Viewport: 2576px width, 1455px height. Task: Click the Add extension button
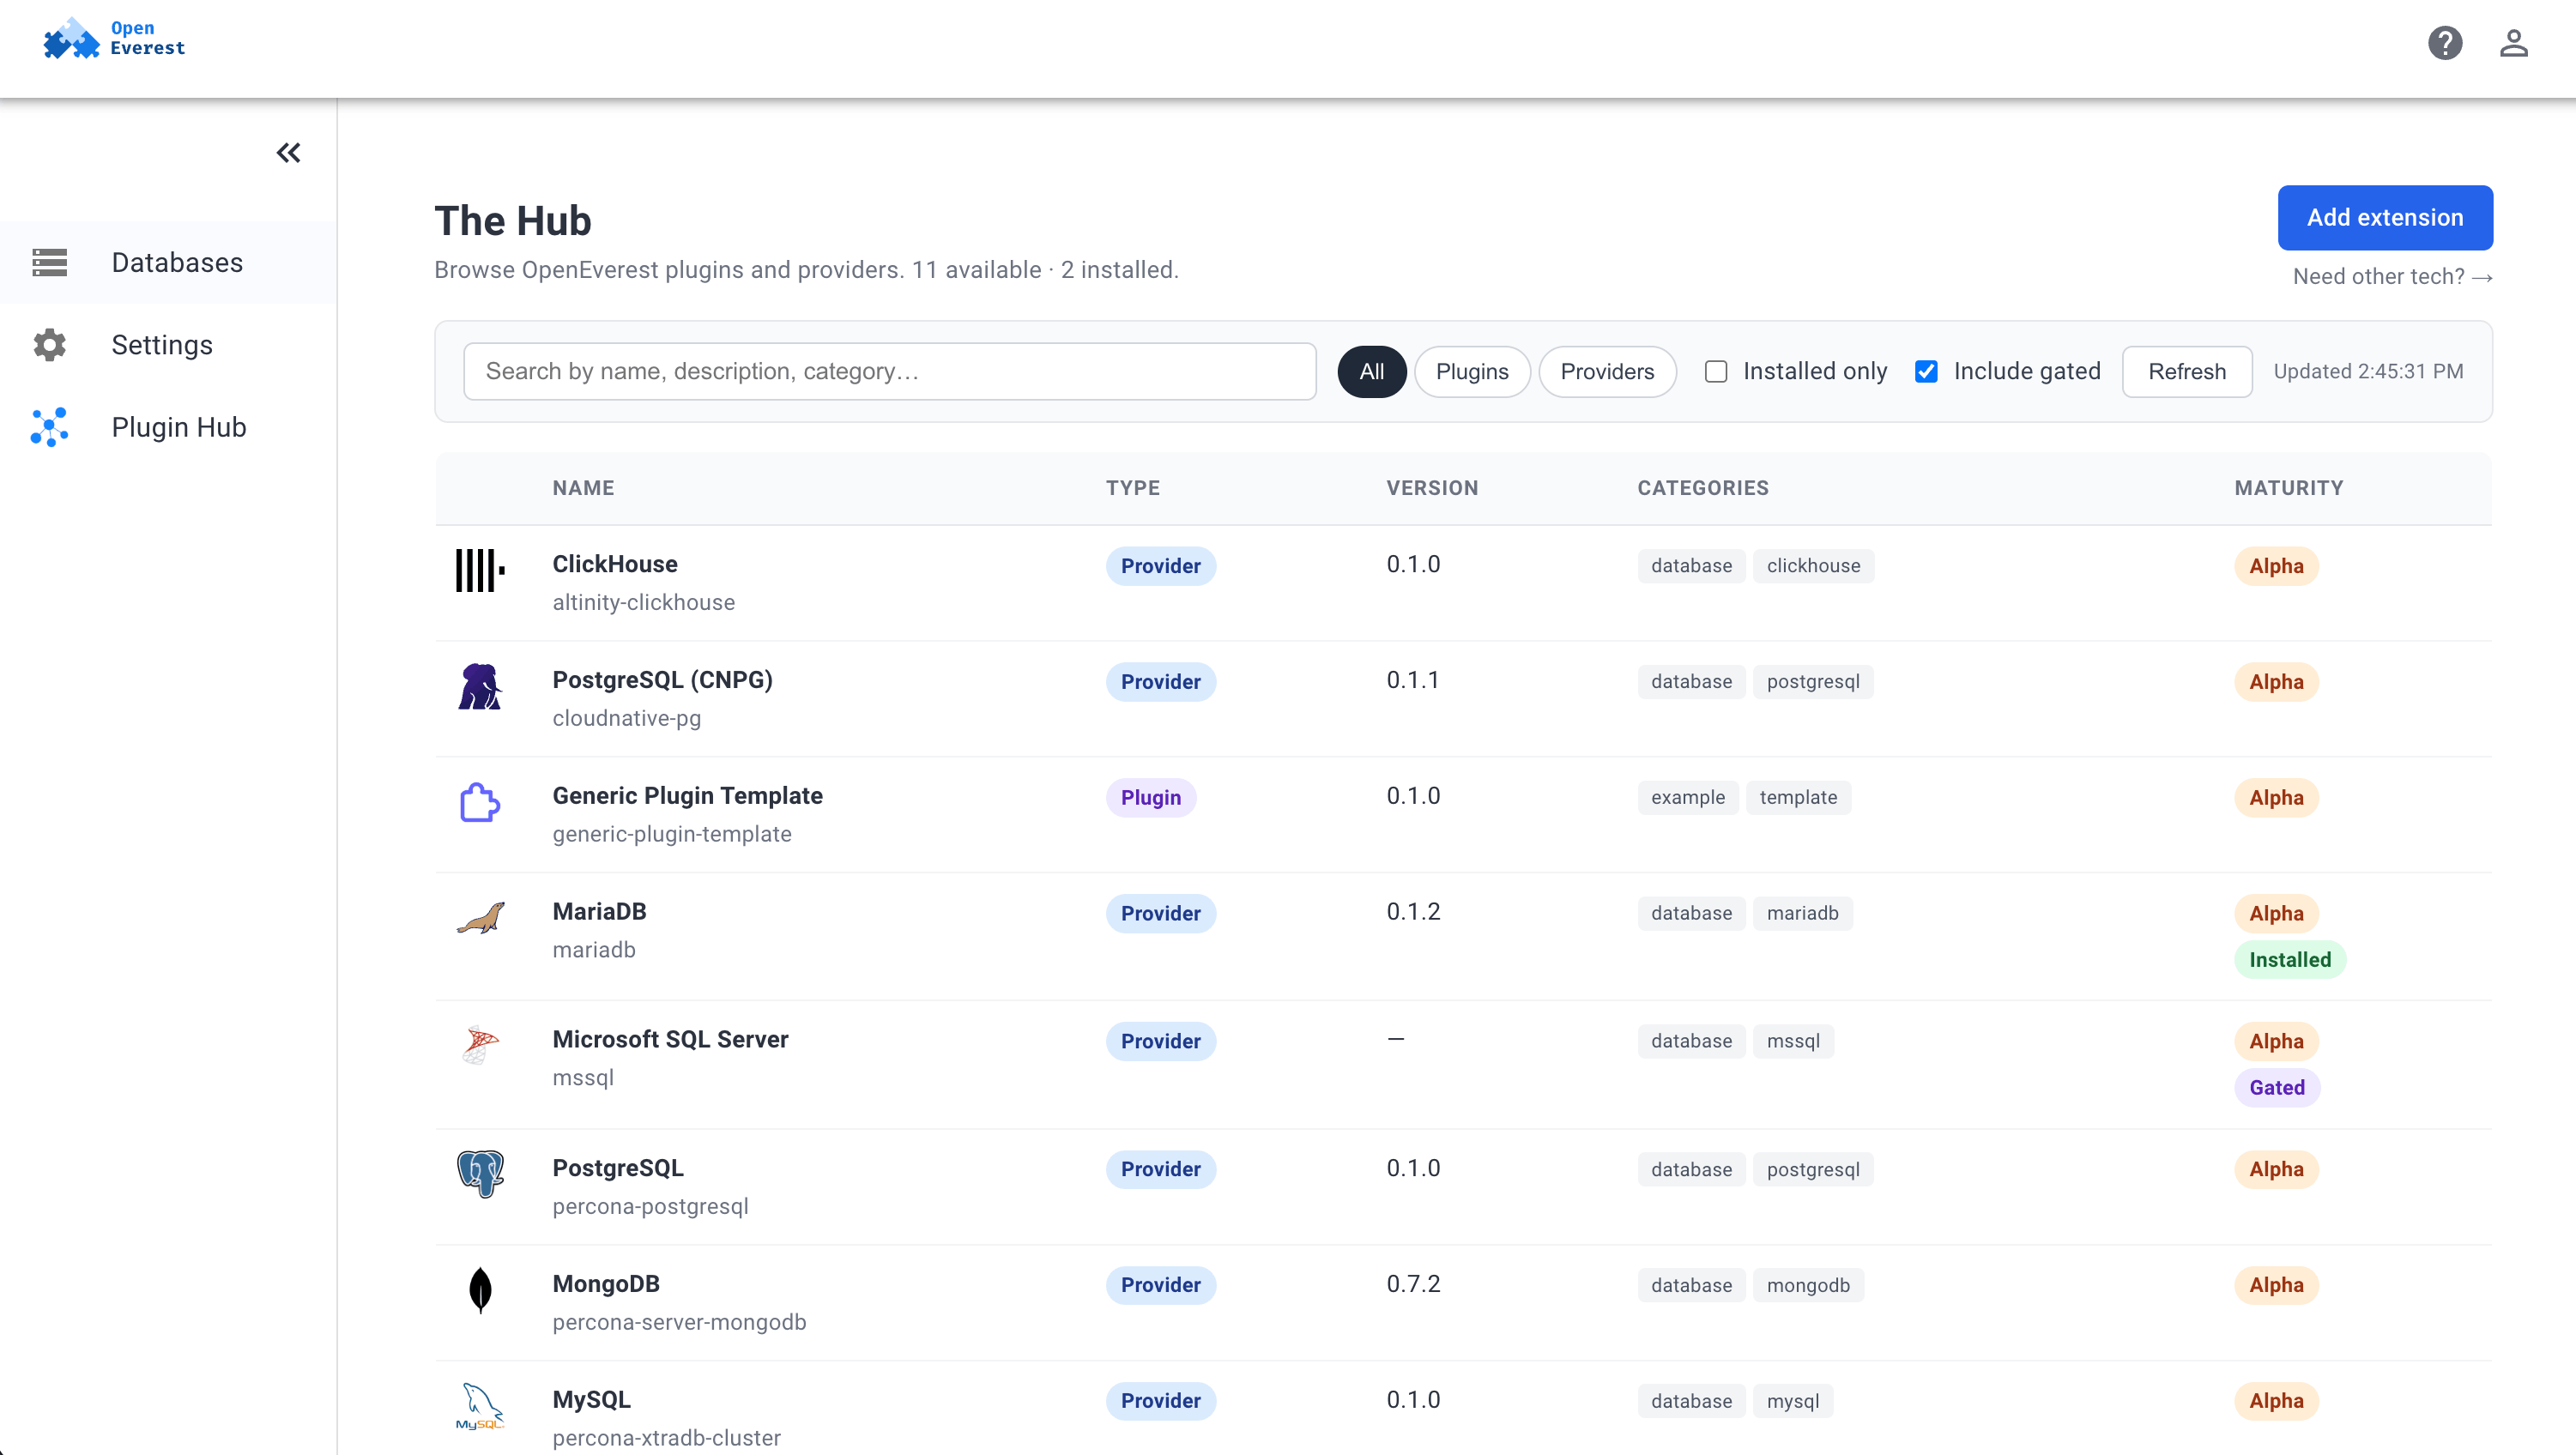tap(2384, 217)
